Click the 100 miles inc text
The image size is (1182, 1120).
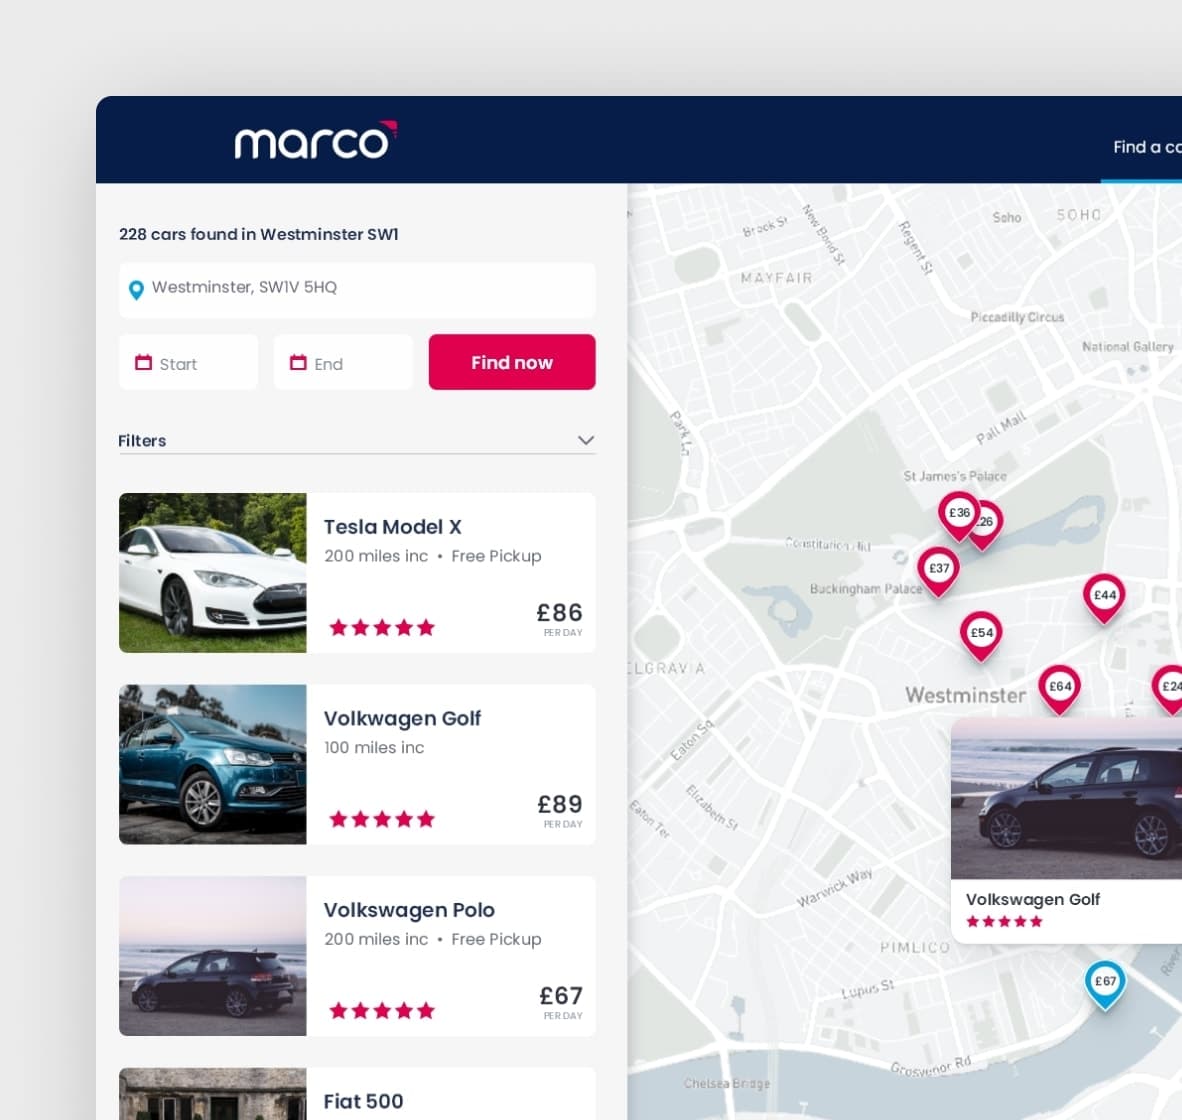(x=374, y=748)
